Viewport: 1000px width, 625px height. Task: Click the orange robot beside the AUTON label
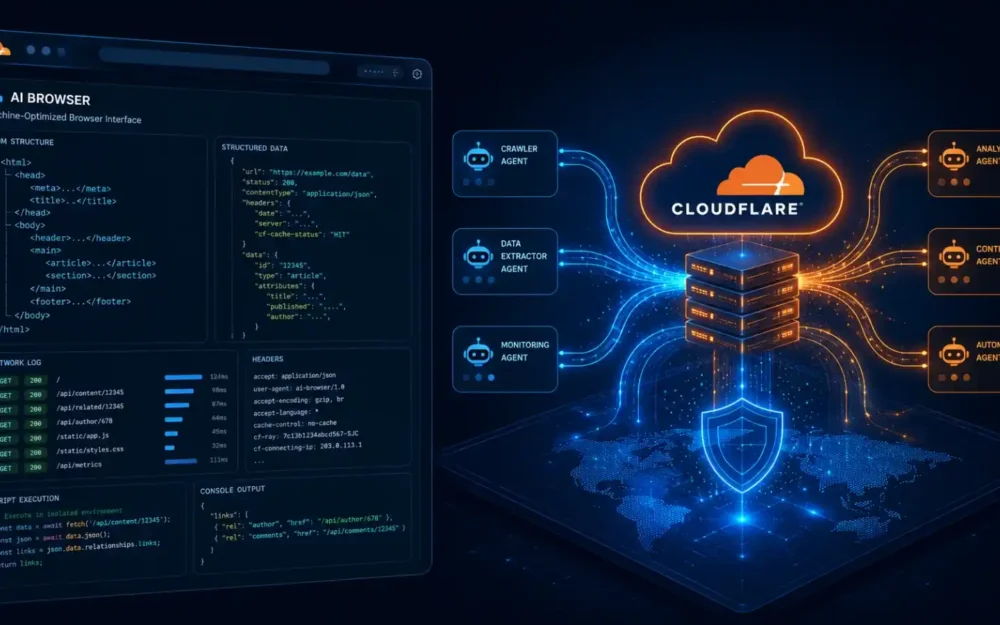[953, 352]
